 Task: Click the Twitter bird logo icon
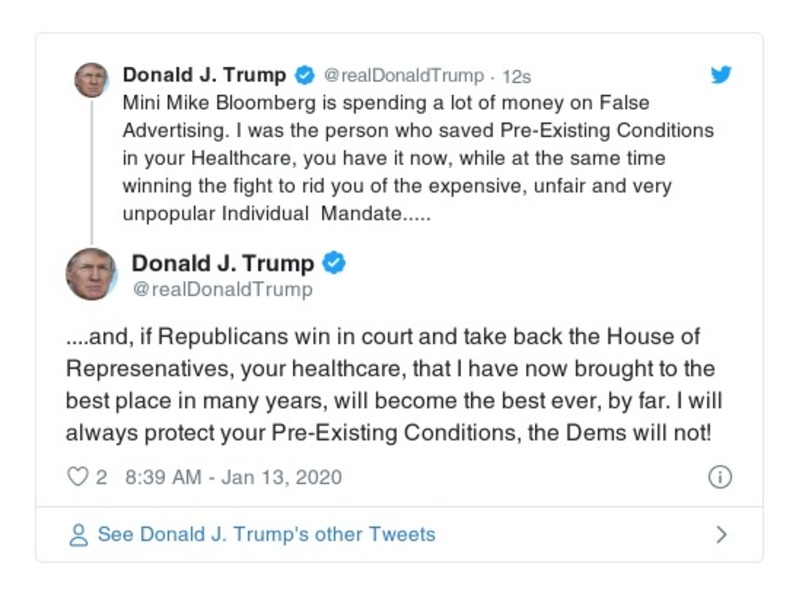(x=720, y=76)
